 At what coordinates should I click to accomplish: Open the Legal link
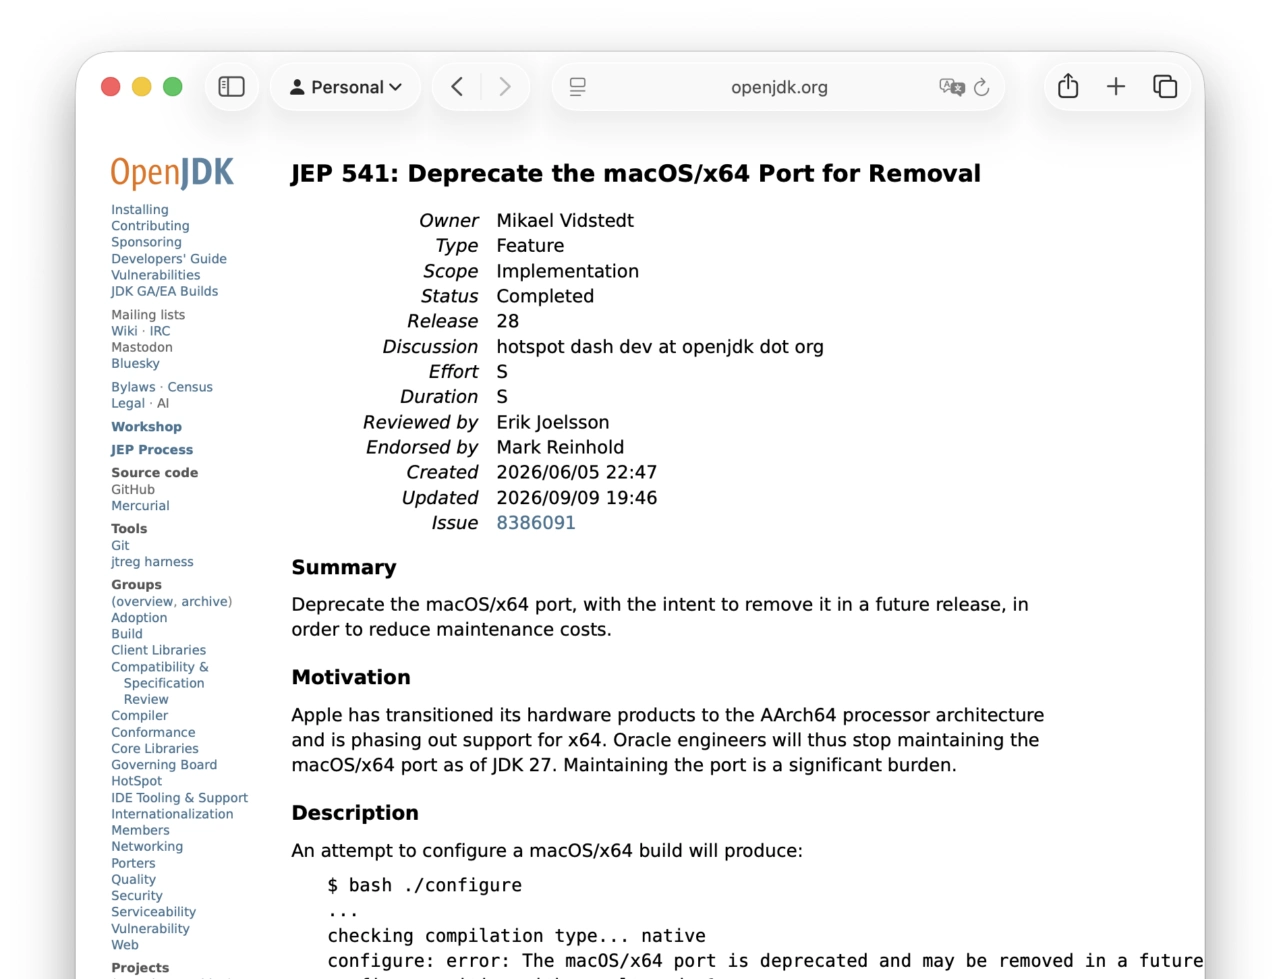click(x=128, y=404)
